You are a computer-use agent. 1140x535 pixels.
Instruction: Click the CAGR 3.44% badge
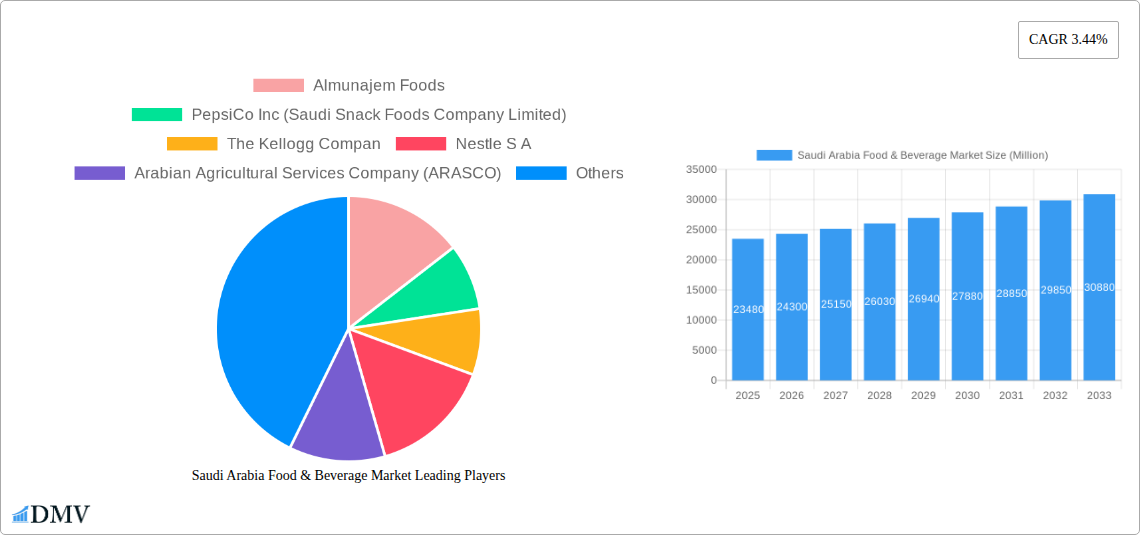pos(1068,40)
